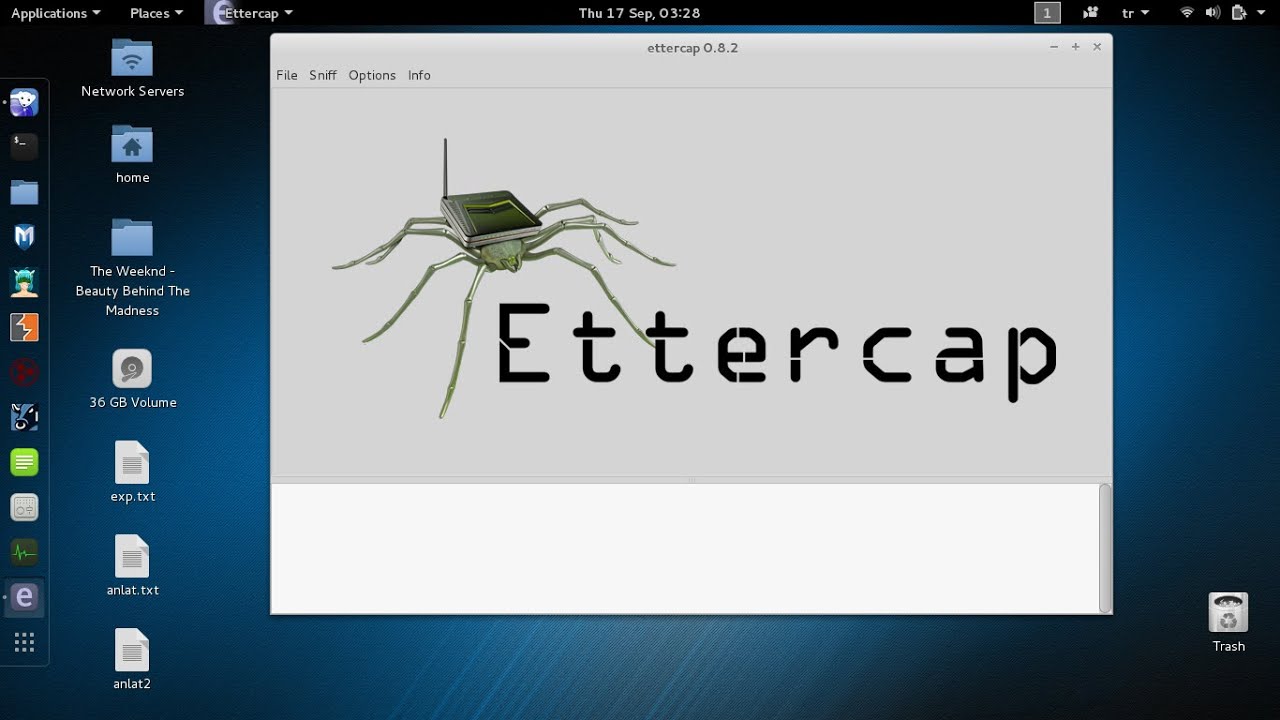Open the Places menu in top bar
The width and height of the screenshot is (1280, 720).
[x=156, y=13]
